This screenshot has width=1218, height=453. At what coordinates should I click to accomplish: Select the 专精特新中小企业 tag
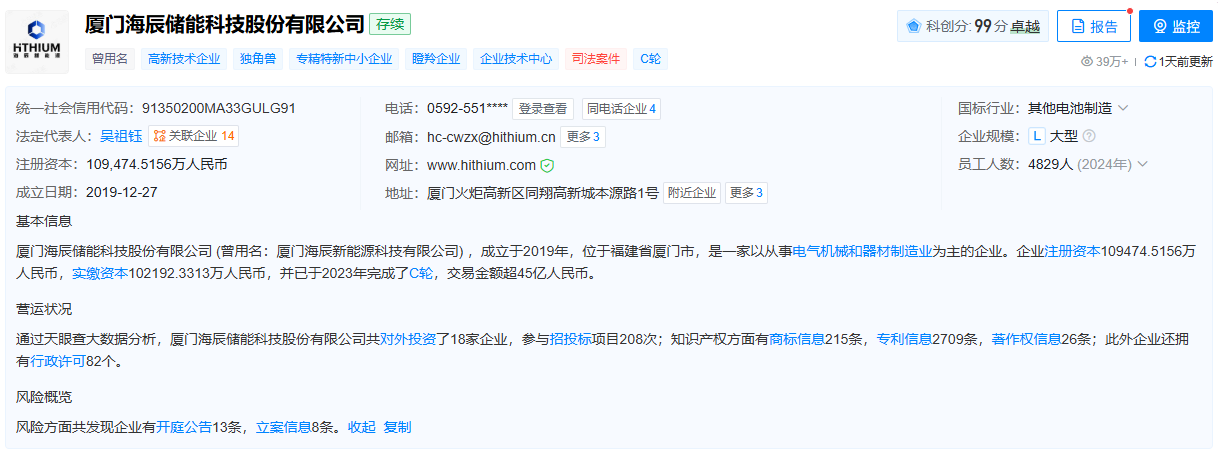344,59
